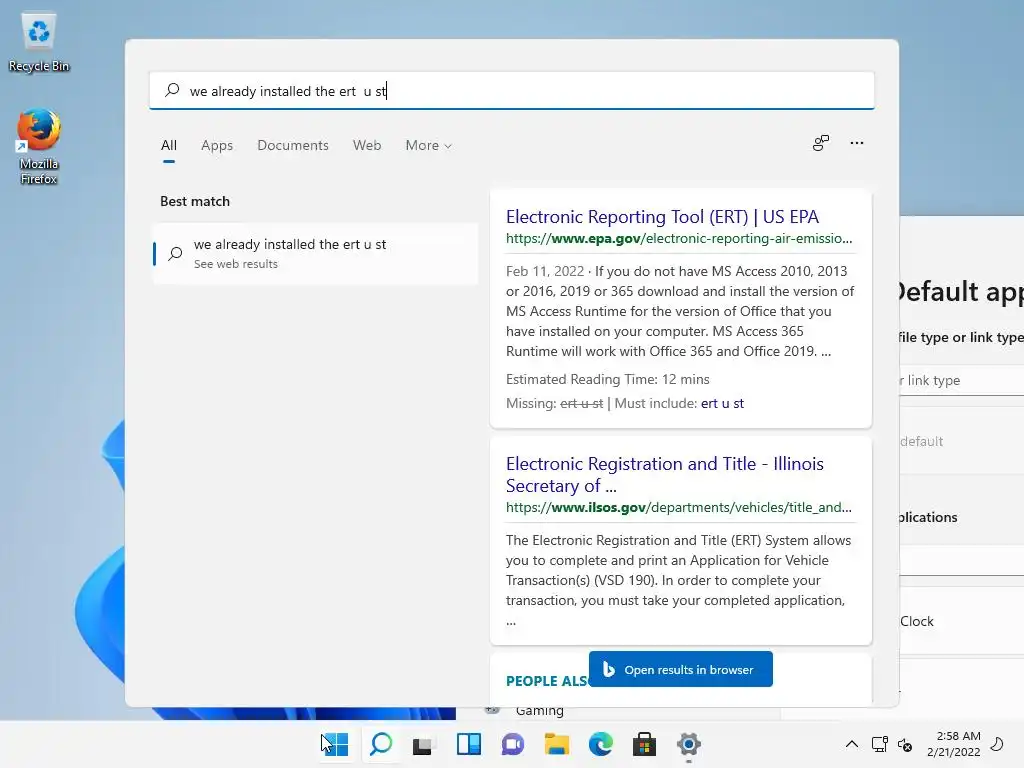
Task: Launch Chat from the taskbar
Action: click(513, 744)
